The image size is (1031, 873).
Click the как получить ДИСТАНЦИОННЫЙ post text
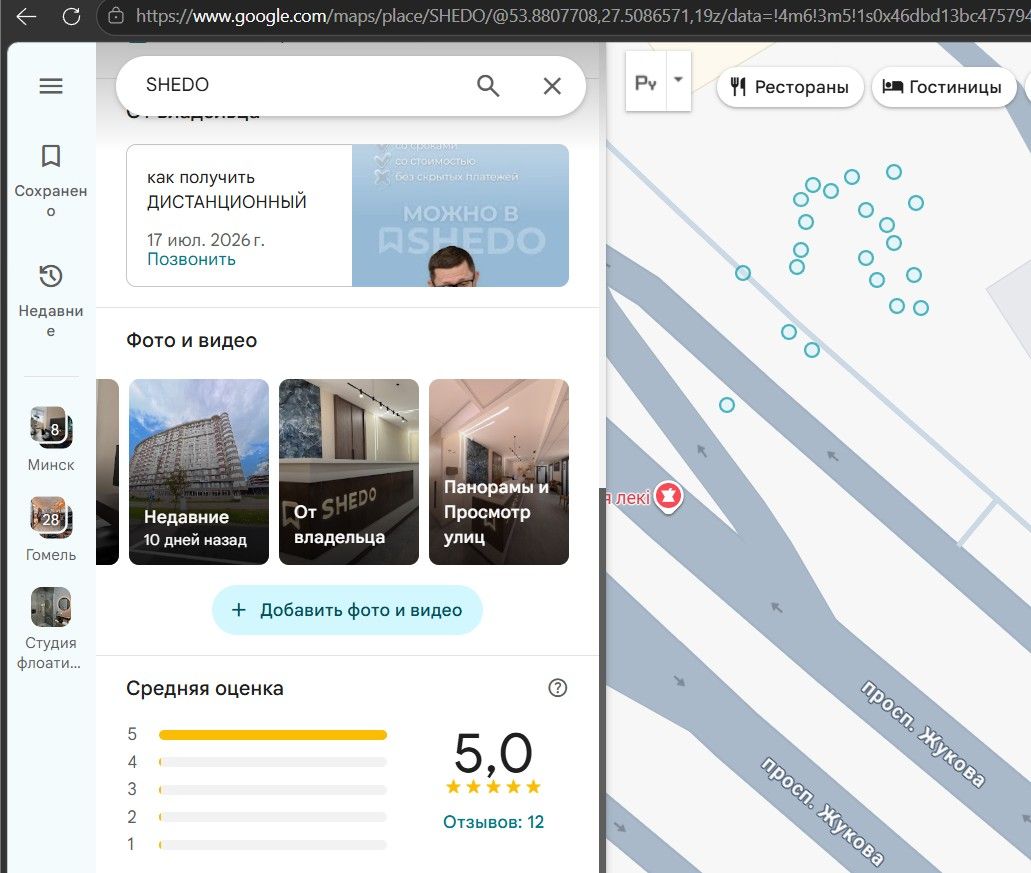[226, 189]
